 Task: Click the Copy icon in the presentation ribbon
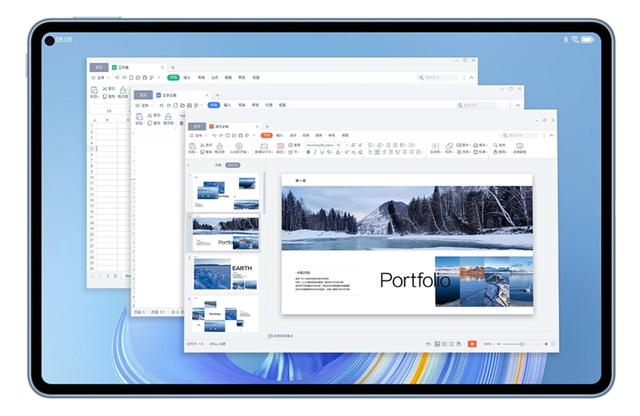(x=203, y=152)
